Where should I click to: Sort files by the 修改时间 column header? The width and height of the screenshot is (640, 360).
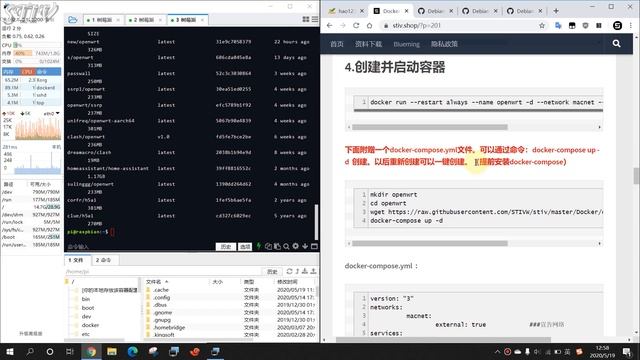[294, 282]
